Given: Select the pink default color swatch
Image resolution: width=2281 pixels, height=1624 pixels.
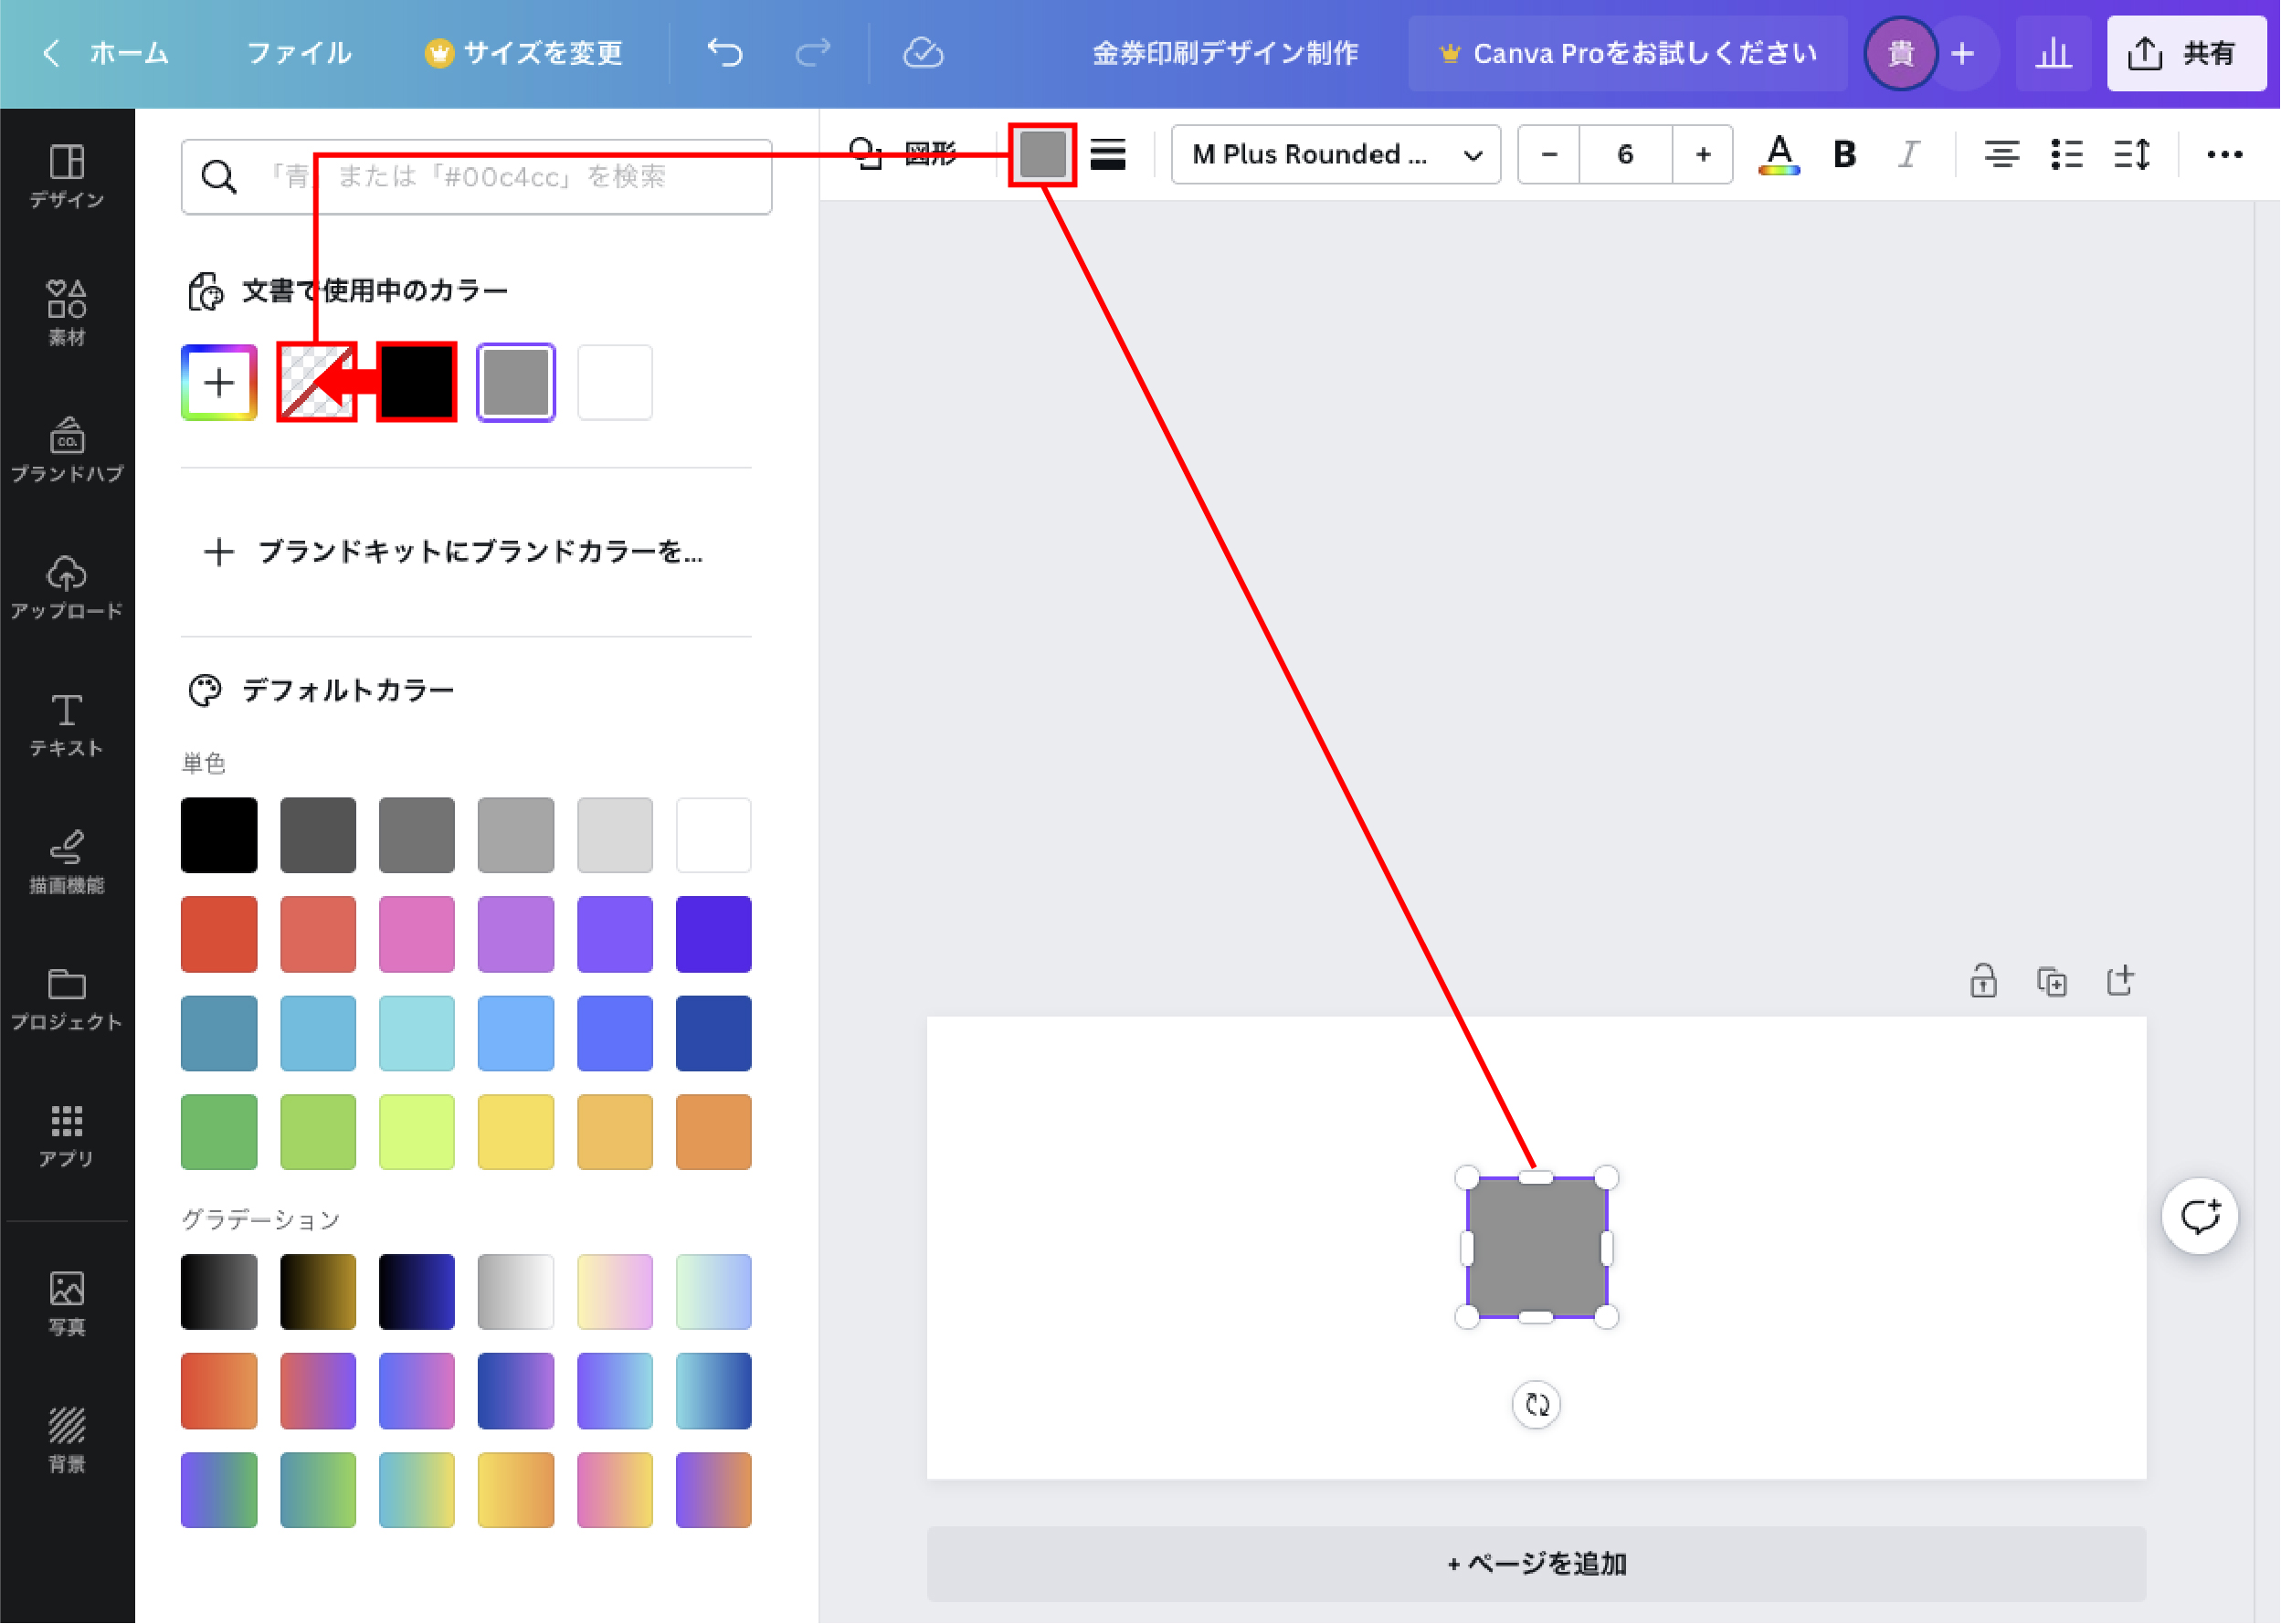Looking at the screenshot, I should (417, 934).
